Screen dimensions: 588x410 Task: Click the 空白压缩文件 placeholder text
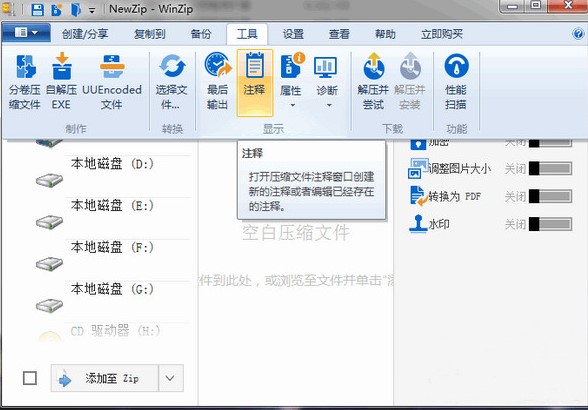pyautogui.click(x=296, y=233)
